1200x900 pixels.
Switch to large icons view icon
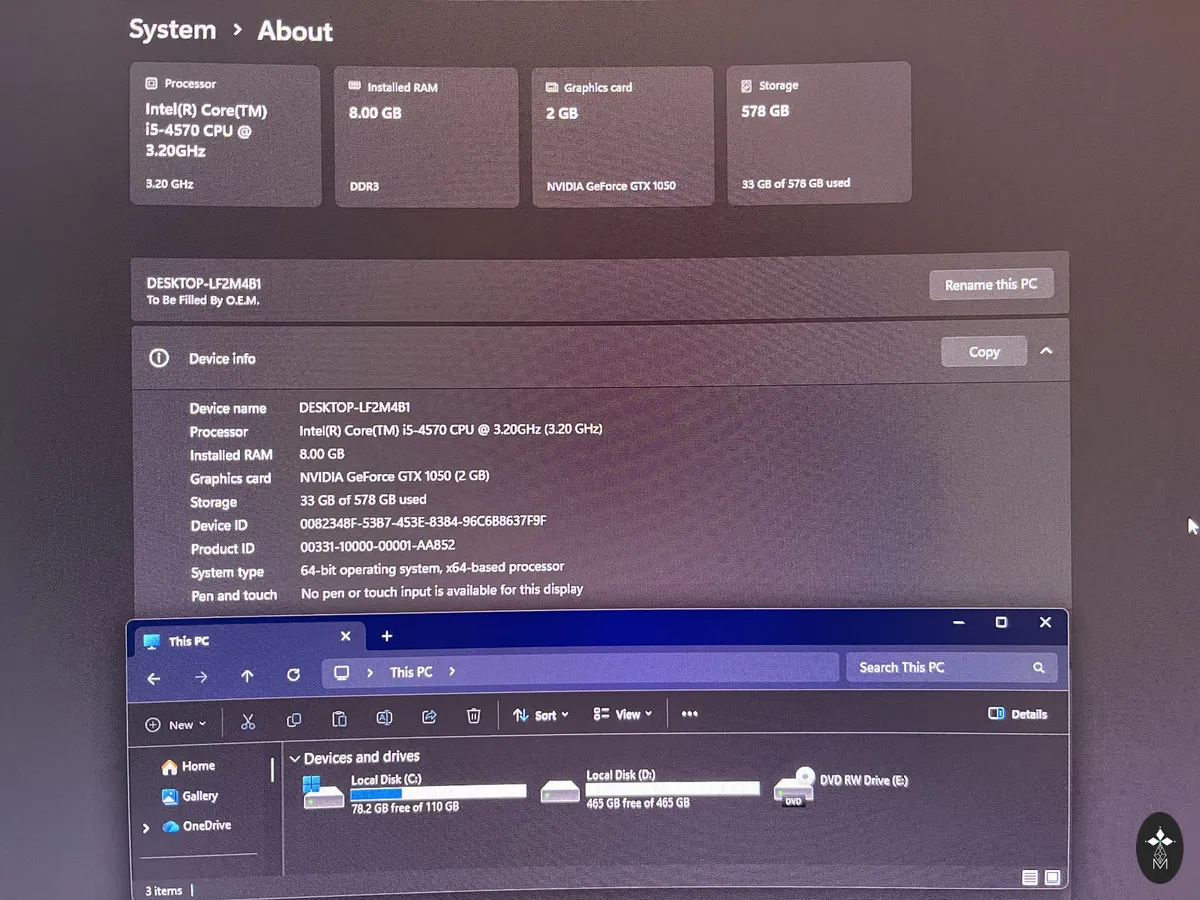point(1052,878)
